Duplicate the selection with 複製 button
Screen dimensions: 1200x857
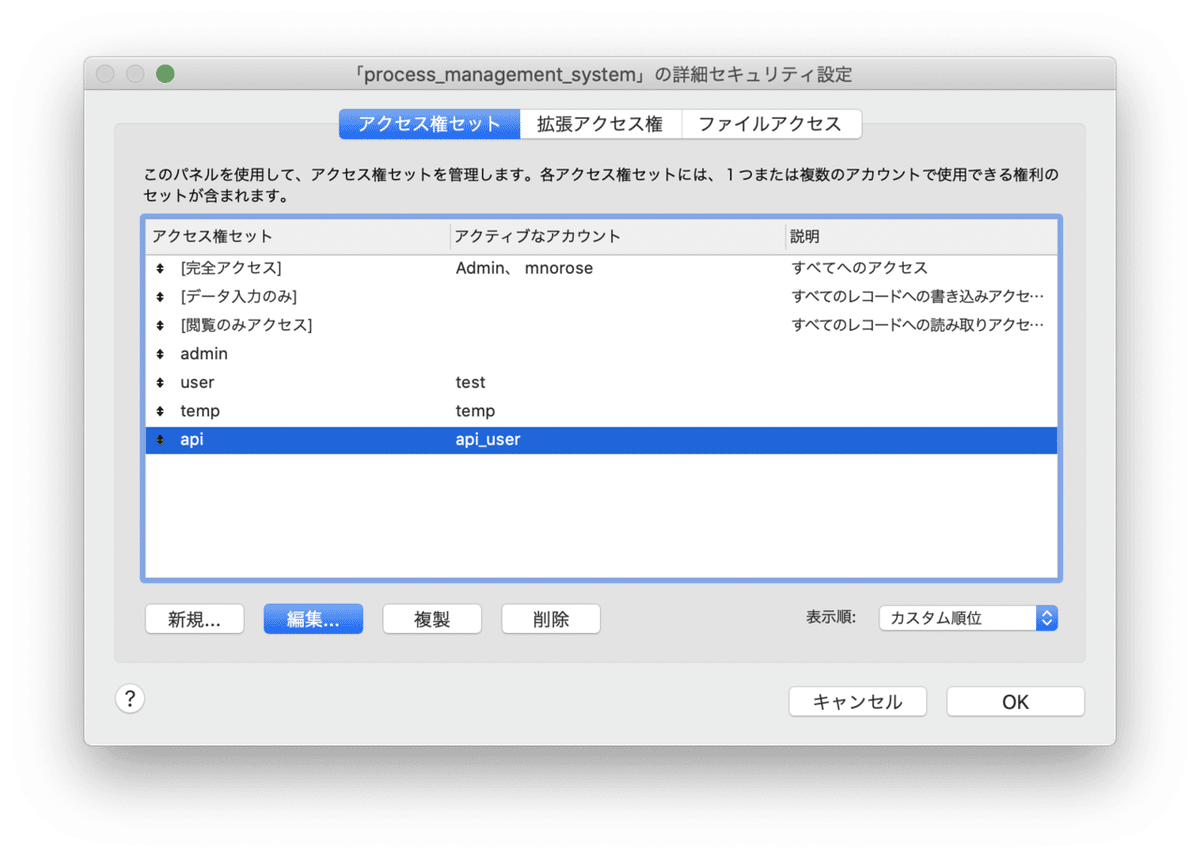(x=432, y=618)
